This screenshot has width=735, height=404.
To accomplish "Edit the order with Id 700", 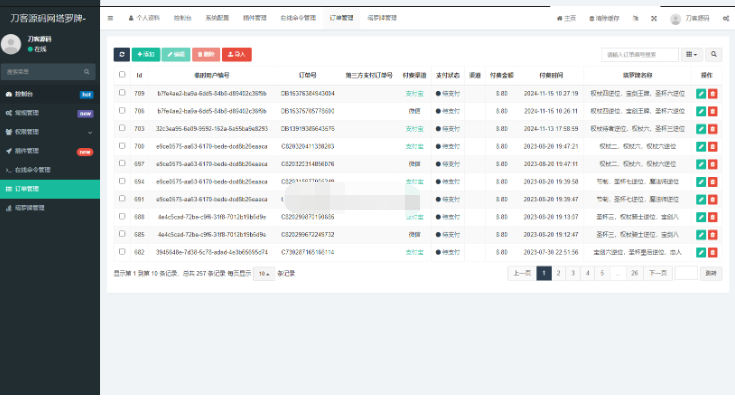I will [701, 147].
